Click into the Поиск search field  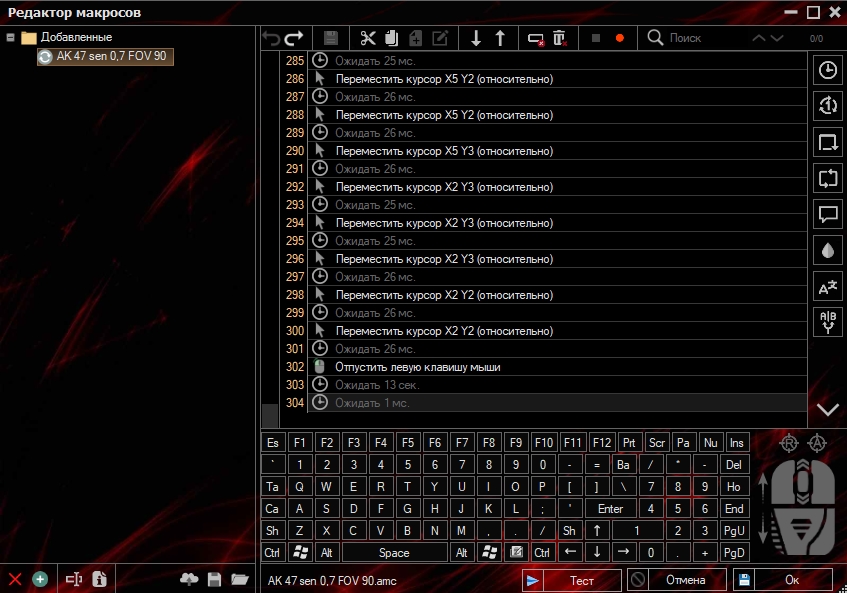click(x=700, y=38)
